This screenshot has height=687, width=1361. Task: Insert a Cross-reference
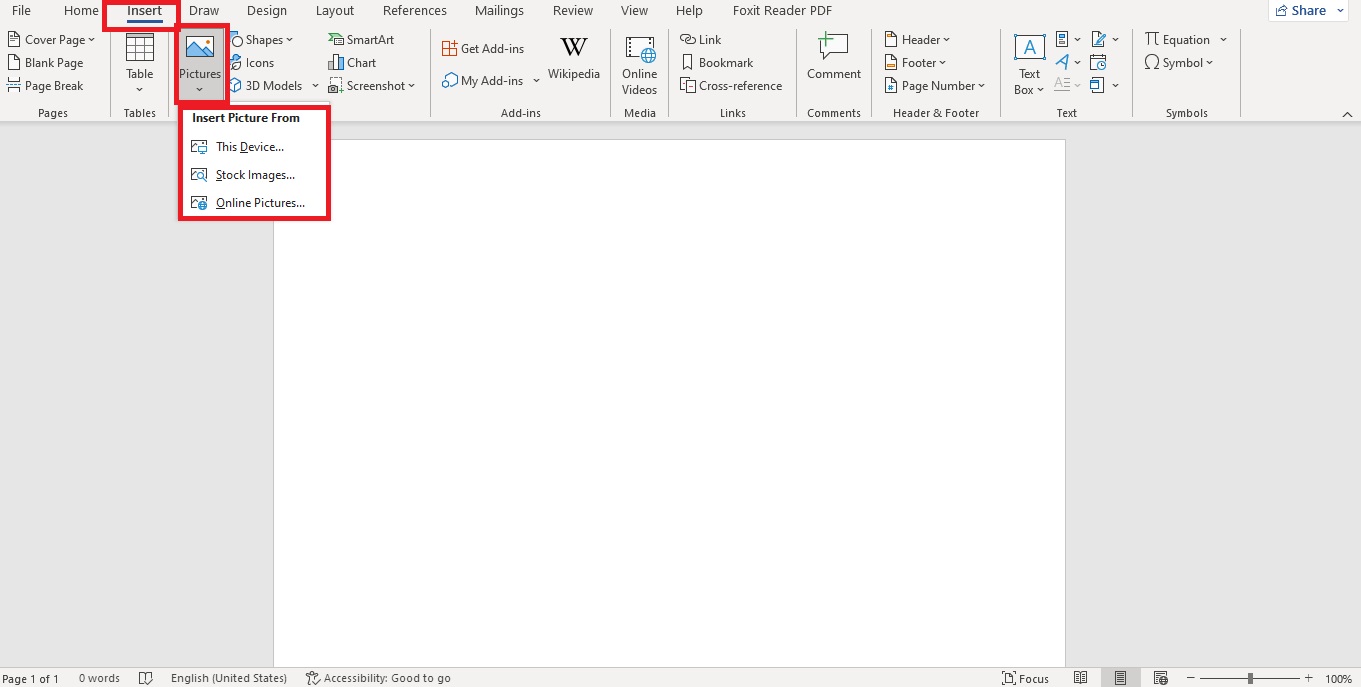(x=731, y=85)
